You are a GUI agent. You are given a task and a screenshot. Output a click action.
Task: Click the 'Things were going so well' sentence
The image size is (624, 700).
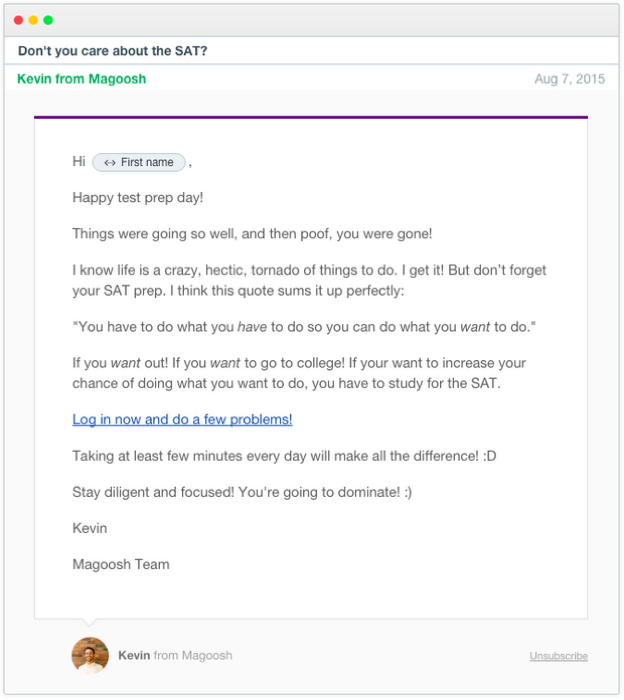point(252,234)
